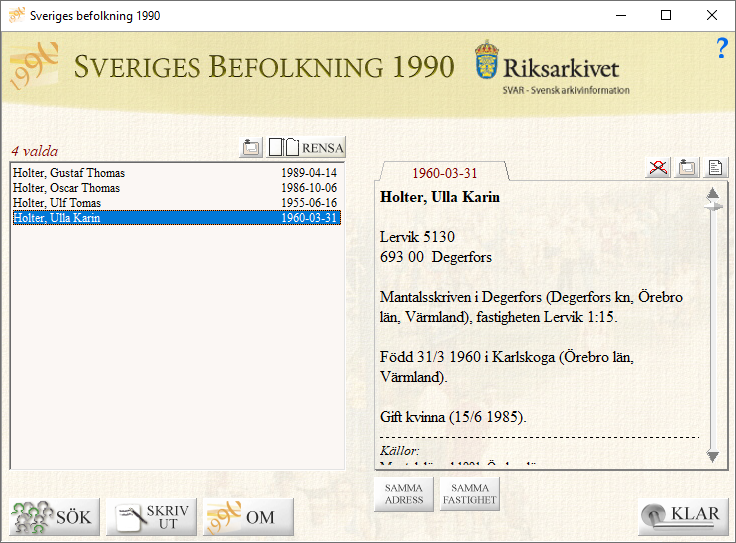Click the postal line 693 00 Degerfors

(x=436, y=257)
